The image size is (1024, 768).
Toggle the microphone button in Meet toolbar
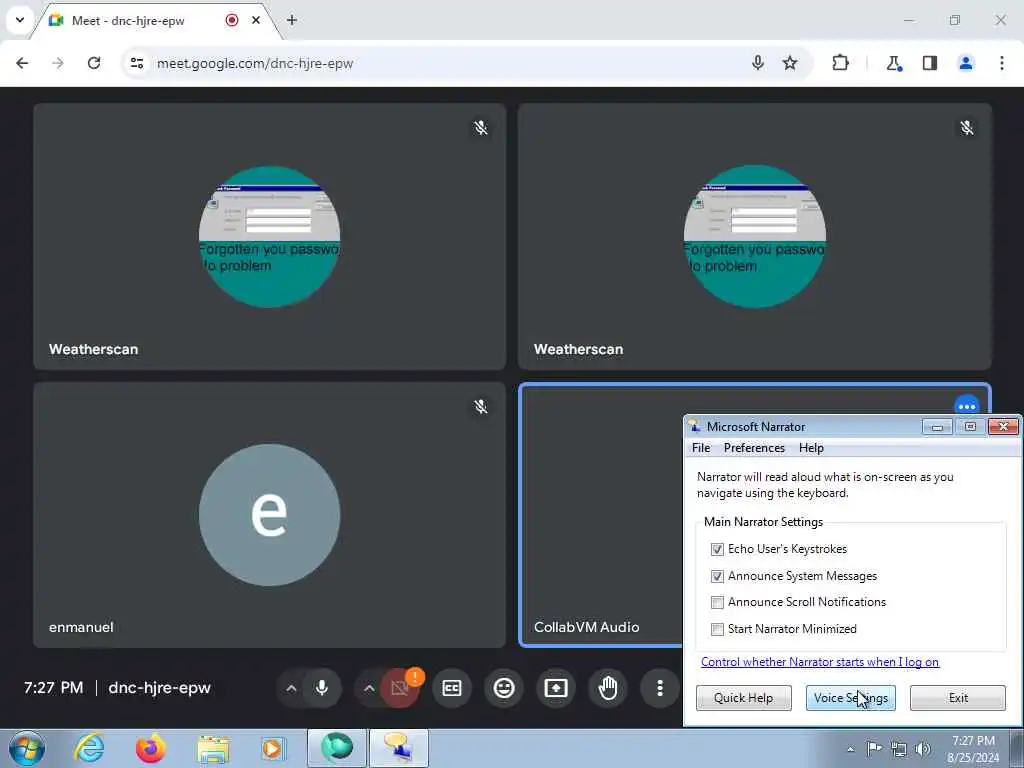[x=321, y=688]
